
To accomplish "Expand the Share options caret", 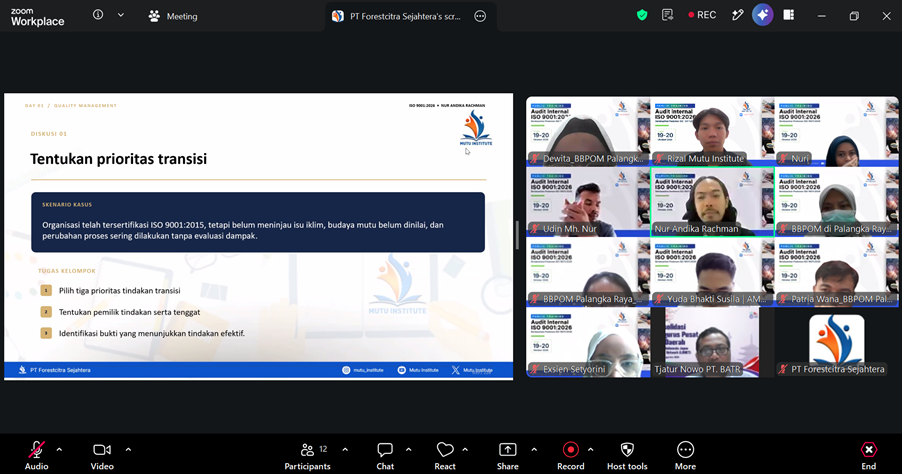I will (534, 450).
